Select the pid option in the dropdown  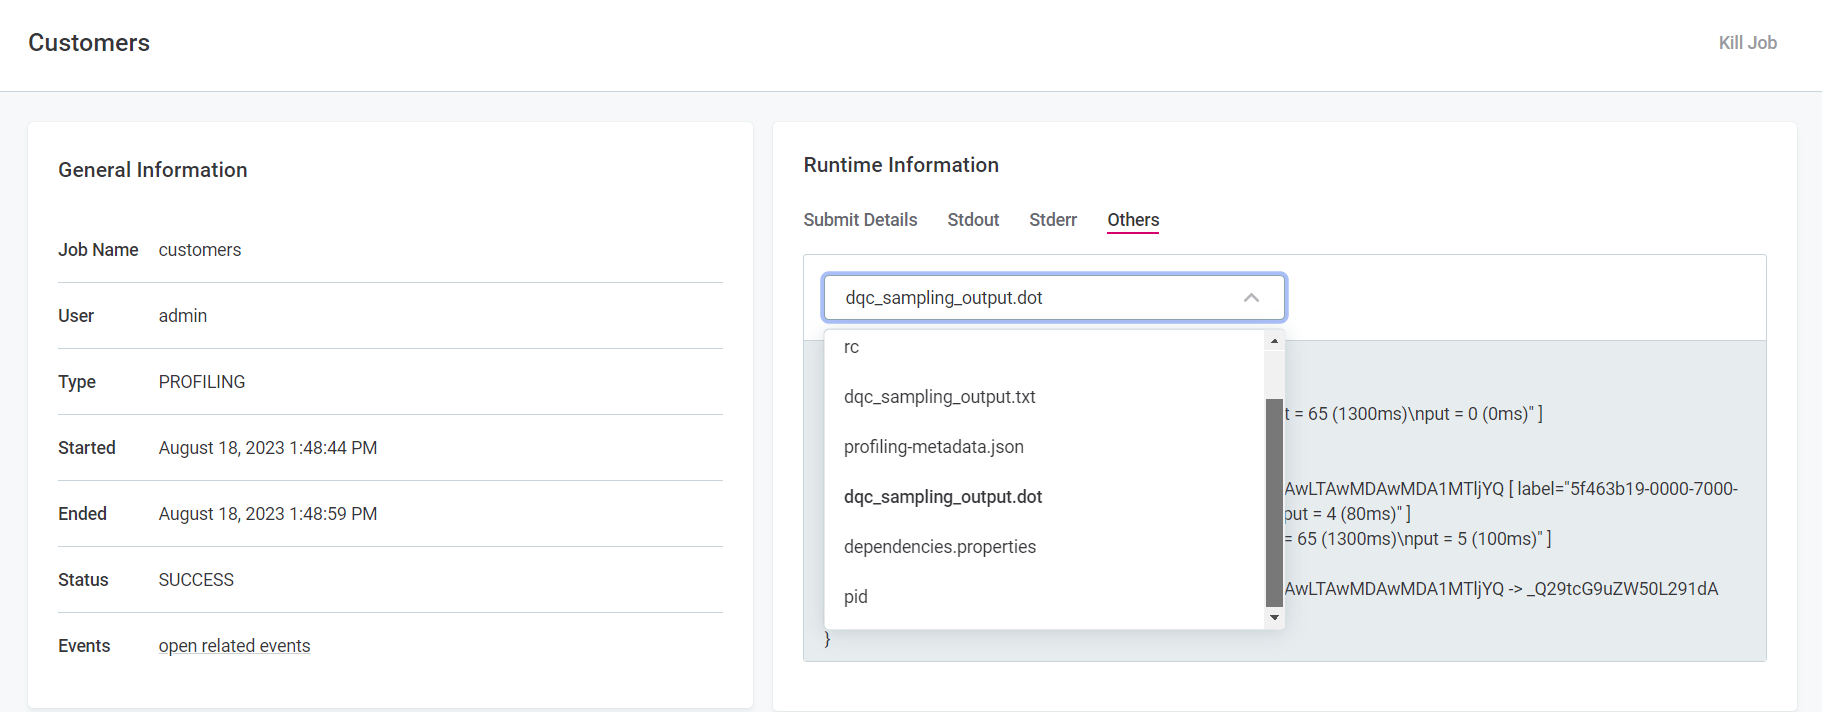(x=856, y=597)
